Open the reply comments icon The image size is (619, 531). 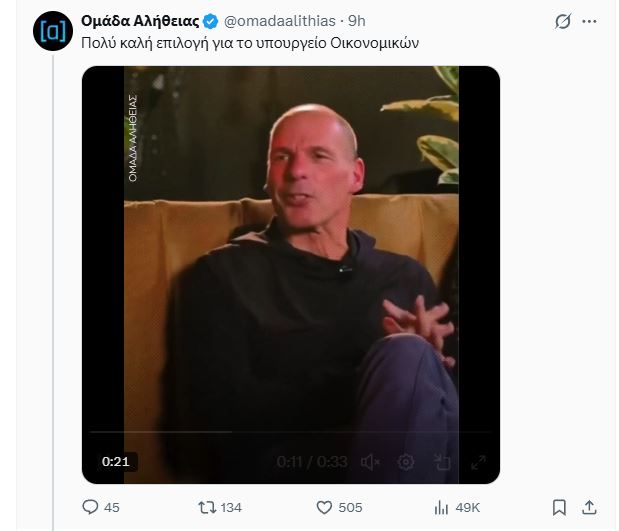point(91,507)
